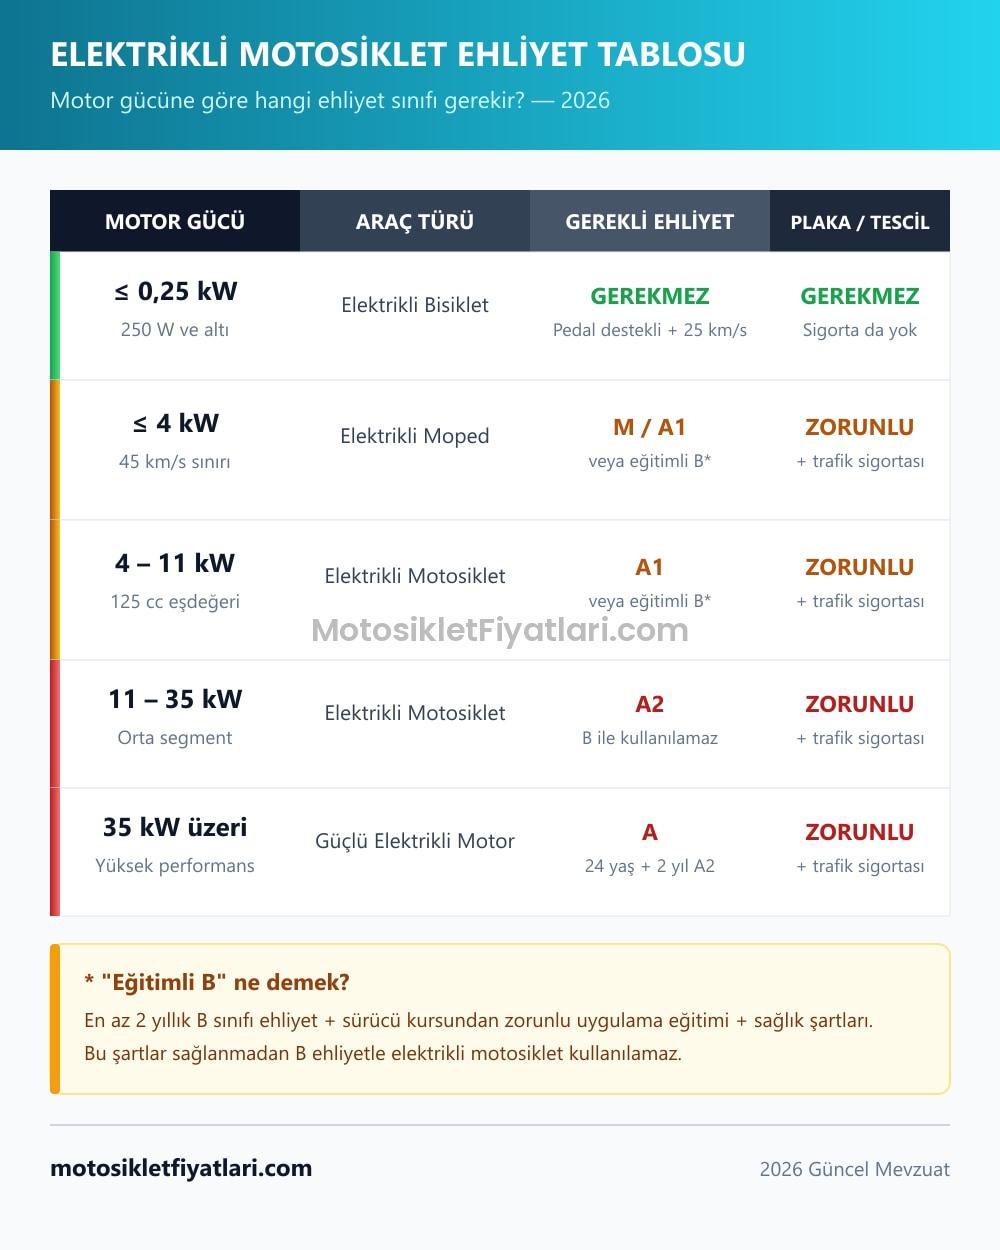Select the Elektrikli Moped entry
The width and height of the screenshot is (1000, 1250).
(x=415, y=436)
